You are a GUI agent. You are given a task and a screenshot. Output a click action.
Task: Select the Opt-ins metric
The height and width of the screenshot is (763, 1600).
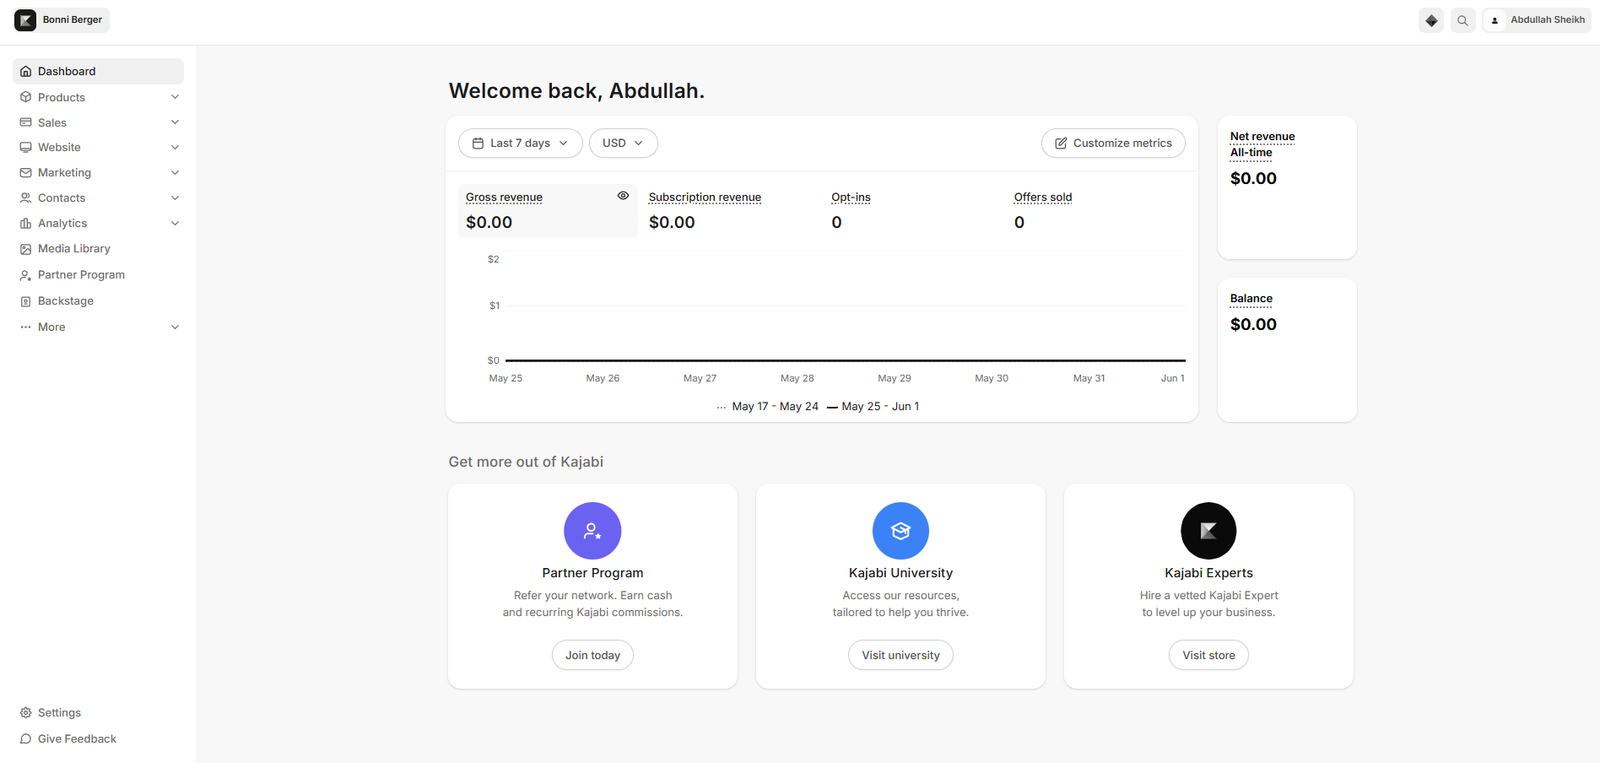pyautogui.click(x=851, y=198)
